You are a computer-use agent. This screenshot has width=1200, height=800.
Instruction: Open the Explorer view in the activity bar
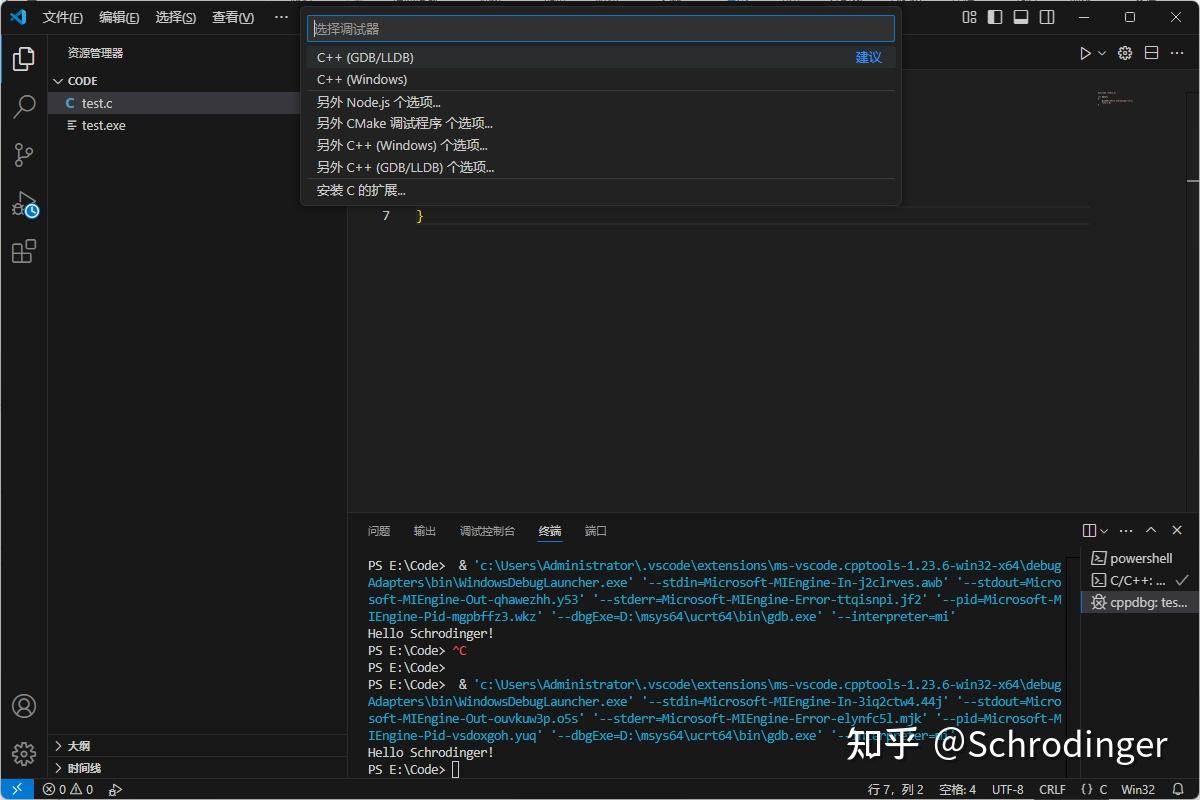[x=24, y=59]
